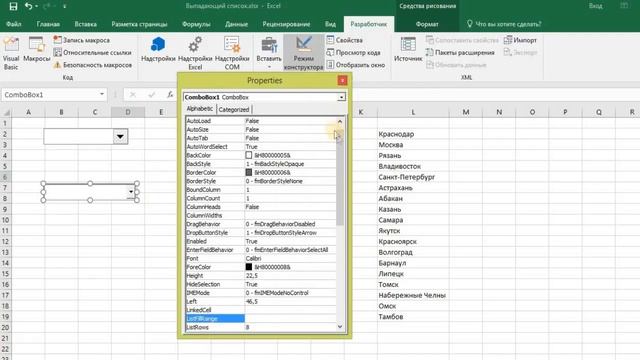Click the selected combo box dropdown arrow
This screenshot has height=360, width=640.
131,191
